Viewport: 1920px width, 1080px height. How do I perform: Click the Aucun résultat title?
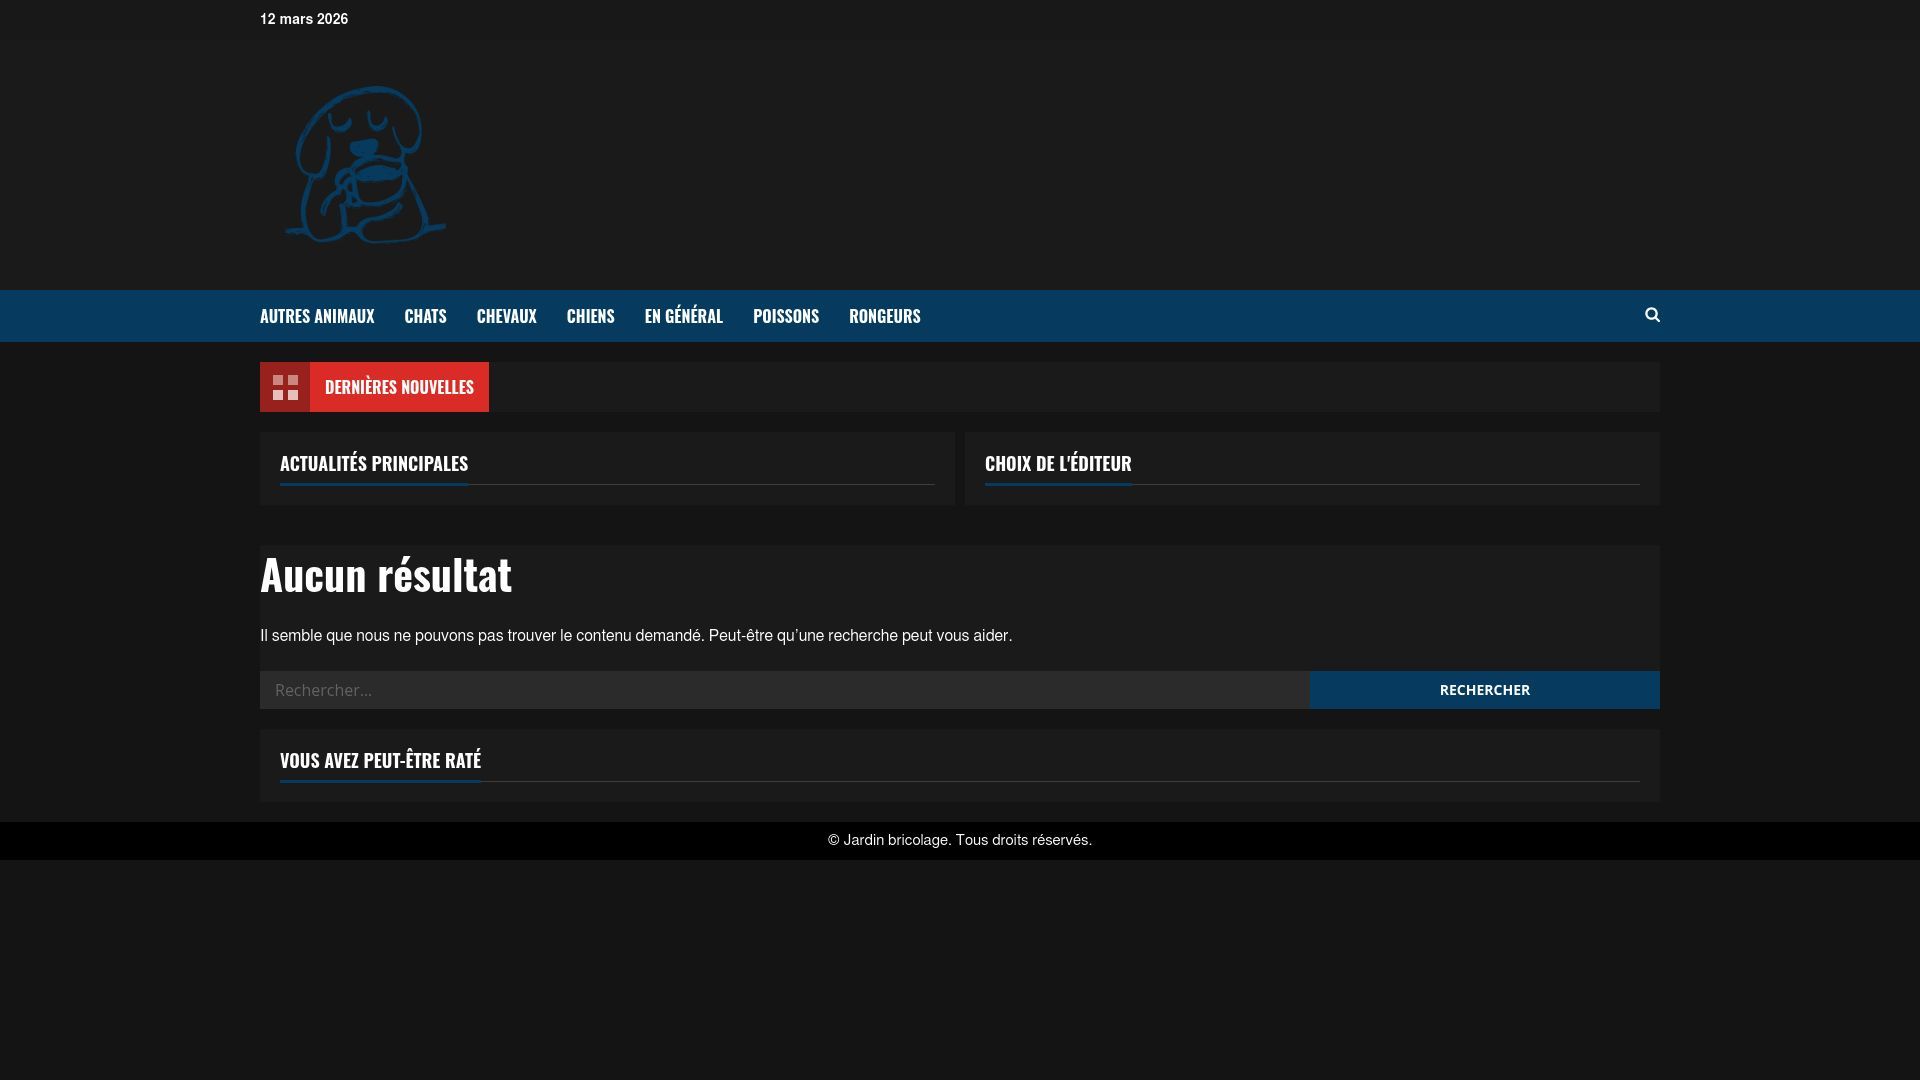pos(386,574)
